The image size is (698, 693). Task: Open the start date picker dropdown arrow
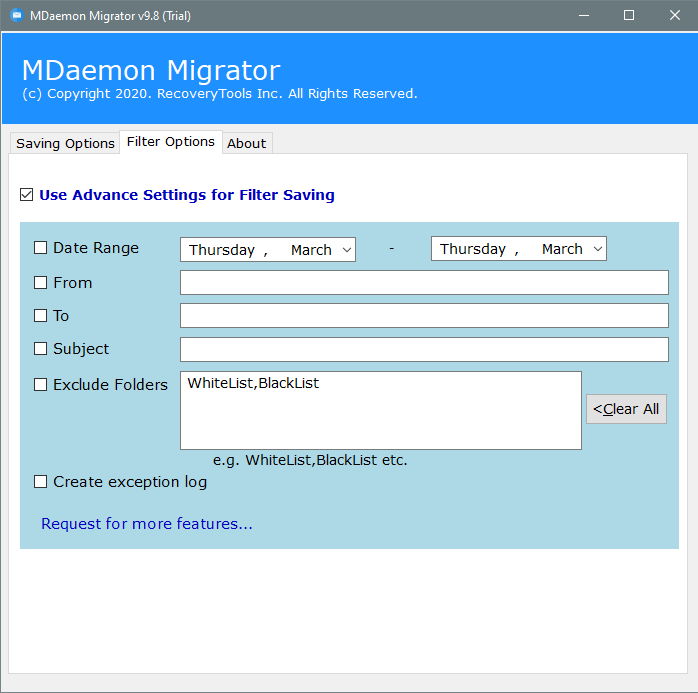tap(347, 250)
